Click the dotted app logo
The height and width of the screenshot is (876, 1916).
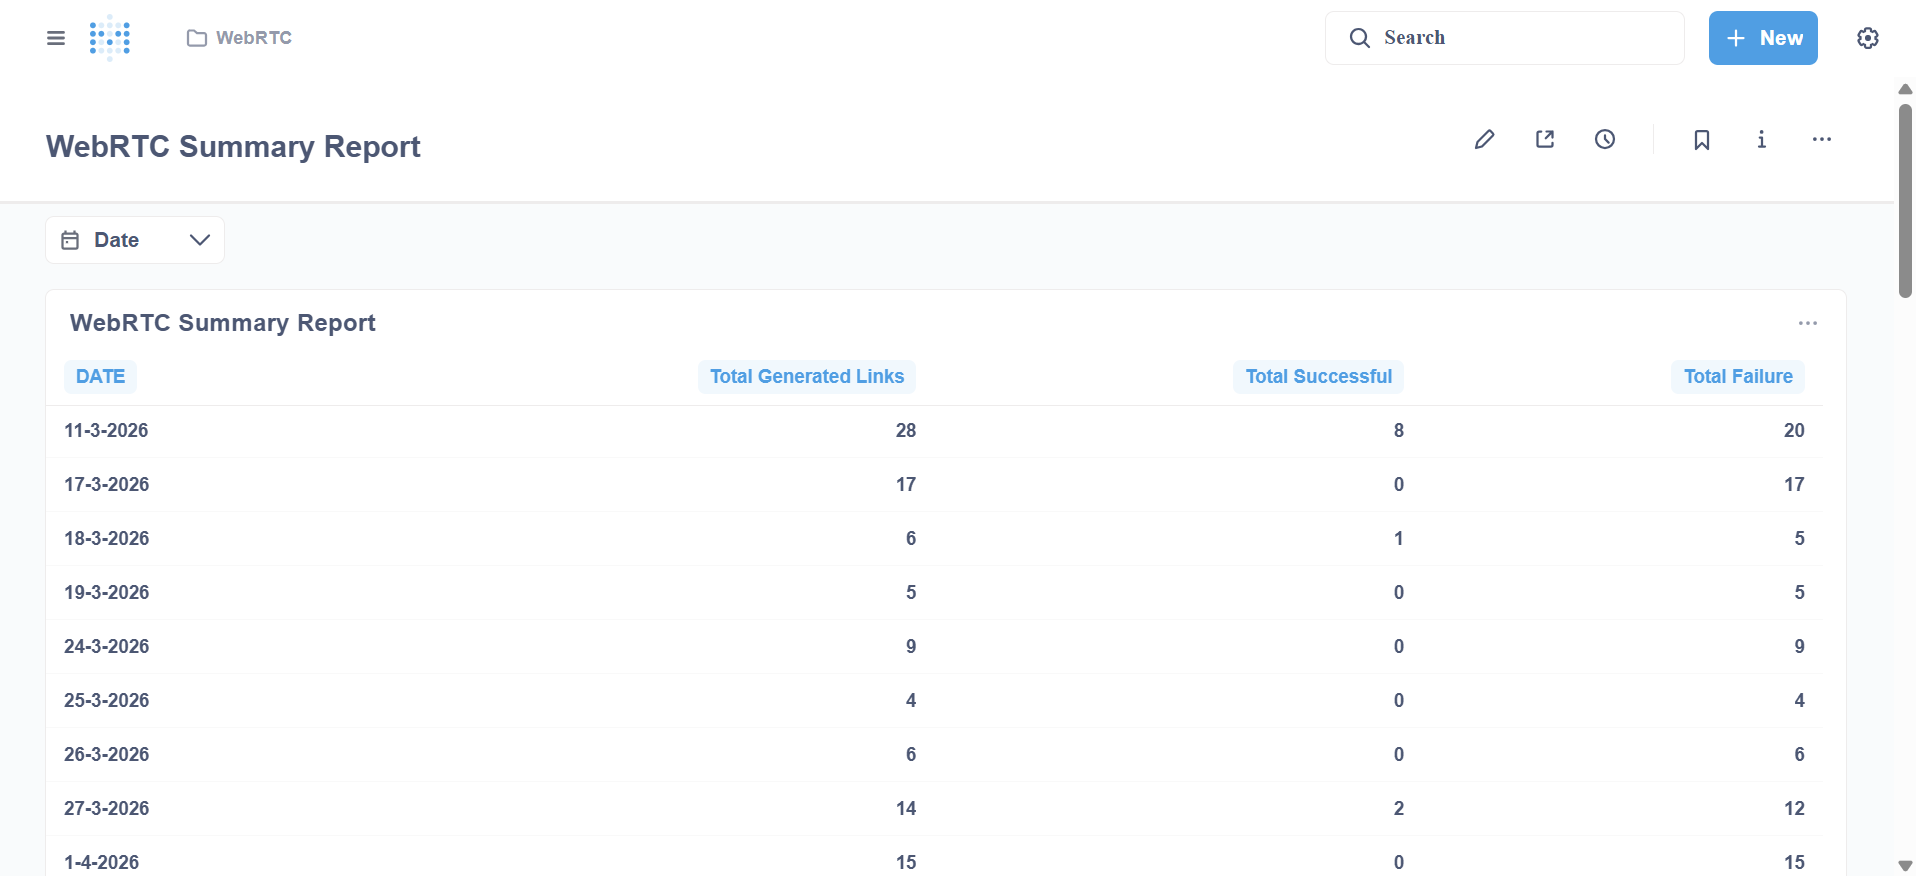[x=110, y=38]
